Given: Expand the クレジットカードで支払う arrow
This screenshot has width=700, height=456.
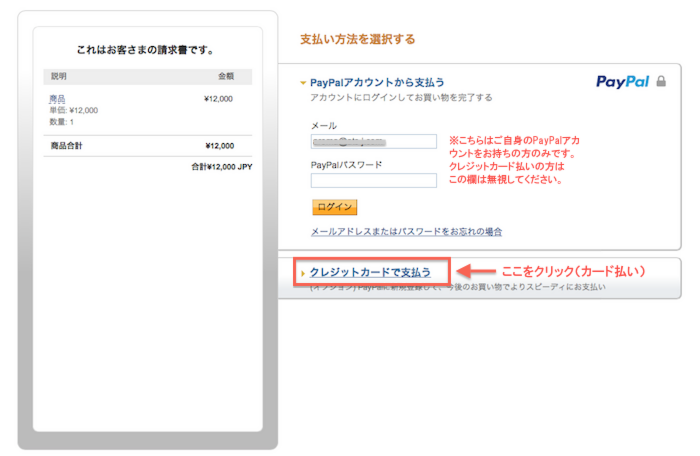Looking at the screenshot, I should [x=303, y=273].
